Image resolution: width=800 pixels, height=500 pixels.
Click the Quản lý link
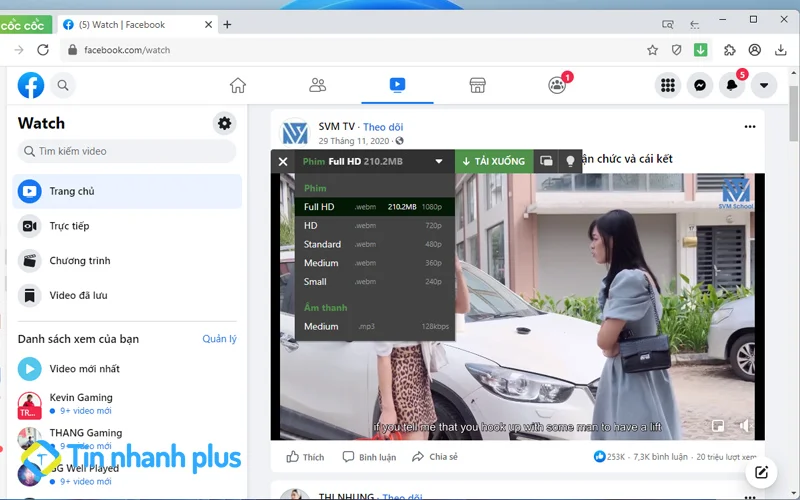219,339
